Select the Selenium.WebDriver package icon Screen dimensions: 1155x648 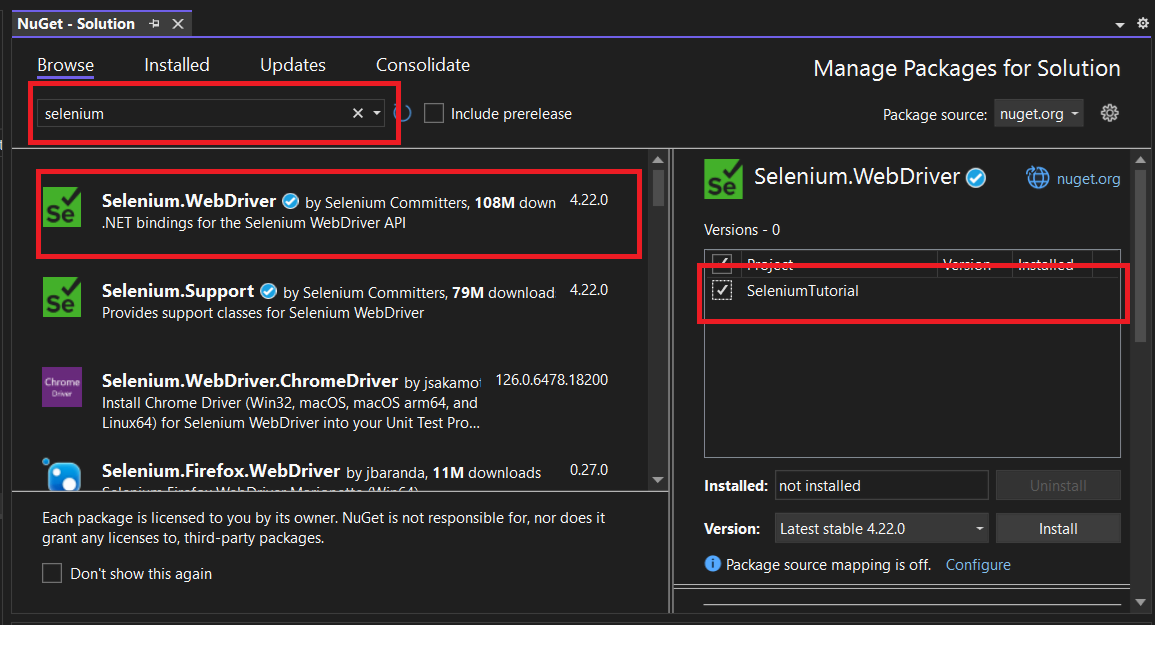(64, 208)
